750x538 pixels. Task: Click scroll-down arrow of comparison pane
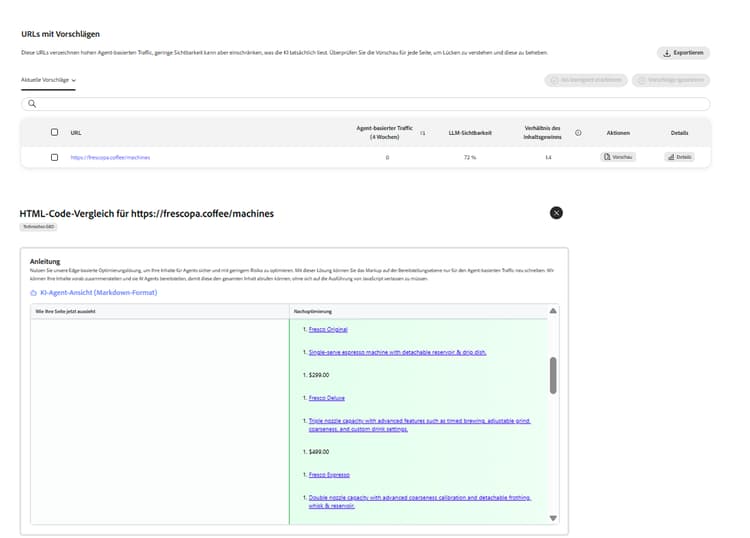click(x=553, y=518)
